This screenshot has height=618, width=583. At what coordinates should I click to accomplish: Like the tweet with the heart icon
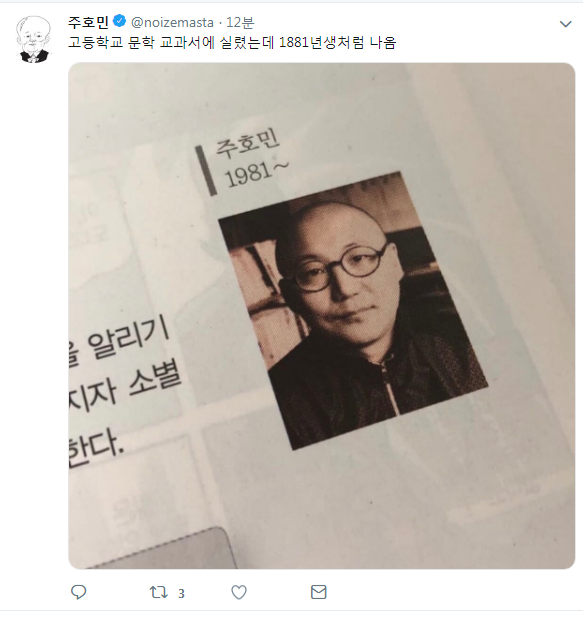pyautogui.click(x=239, y=592)
